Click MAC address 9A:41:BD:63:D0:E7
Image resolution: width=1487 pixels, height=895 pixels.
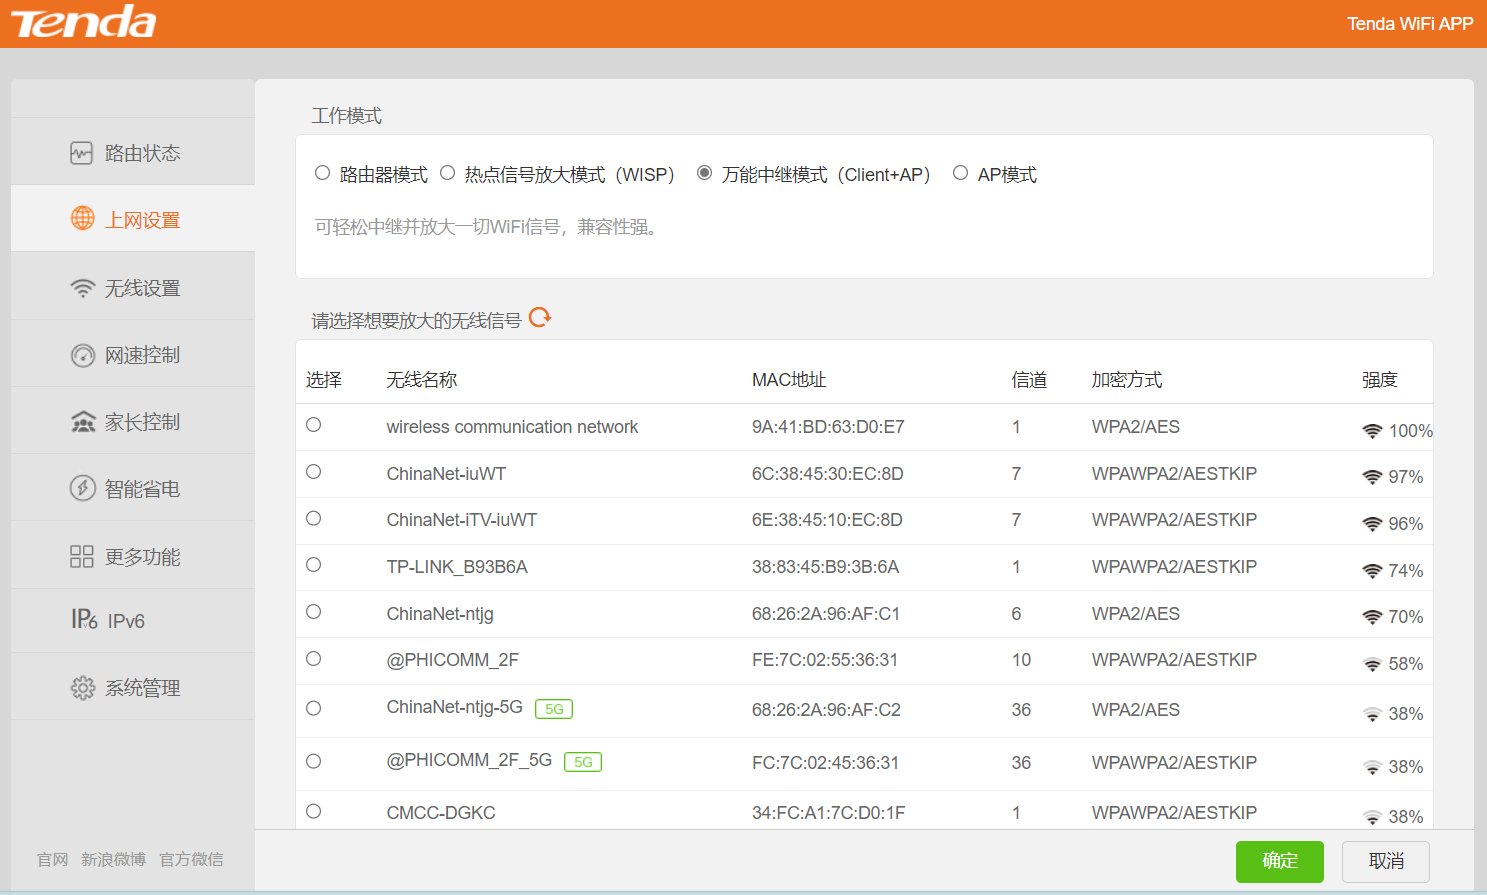pyautogui.click(x=828, y=427)
